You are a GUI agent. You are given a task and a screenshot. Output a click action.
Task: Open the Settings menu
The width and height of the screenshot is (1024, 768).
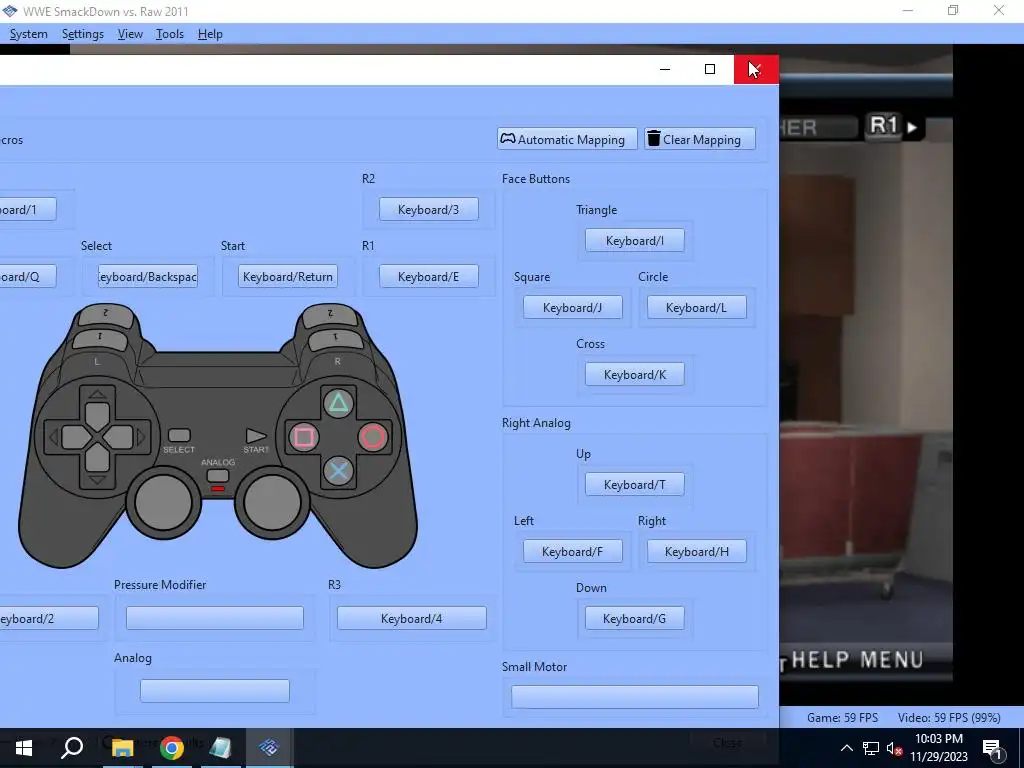click(83, 34)
